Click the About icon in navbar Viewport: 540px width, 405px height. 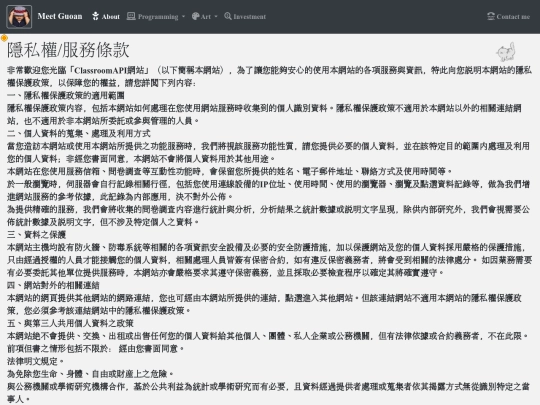coord(95,16)
